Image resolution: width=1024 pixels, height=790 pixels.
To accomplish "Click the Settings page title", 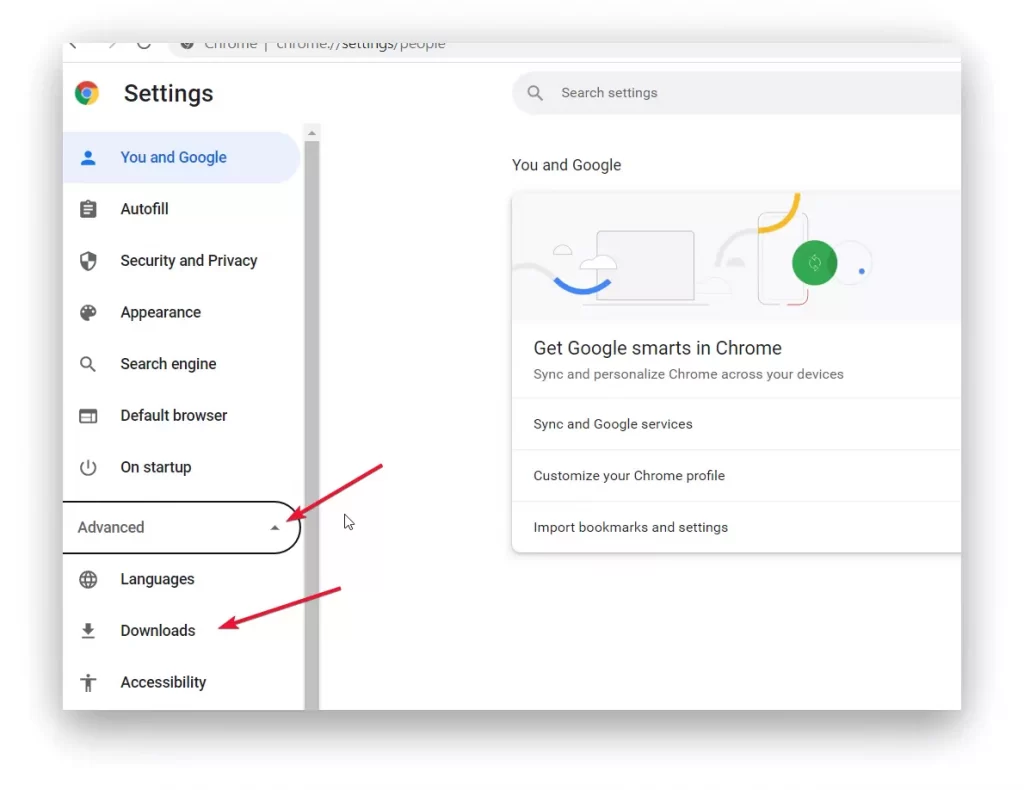I will (x=168, y=93).
